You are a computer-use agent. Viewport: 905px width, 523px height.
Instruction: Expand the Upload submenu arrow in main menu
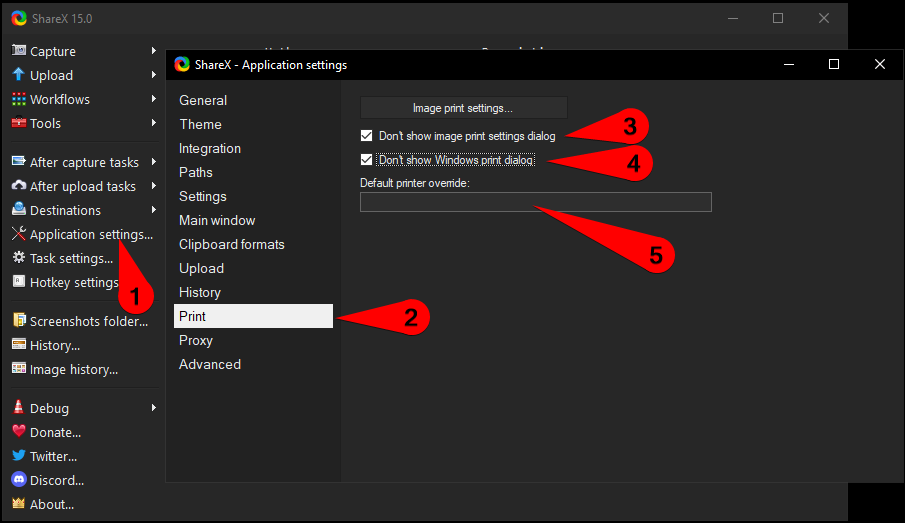click(154, 74)
